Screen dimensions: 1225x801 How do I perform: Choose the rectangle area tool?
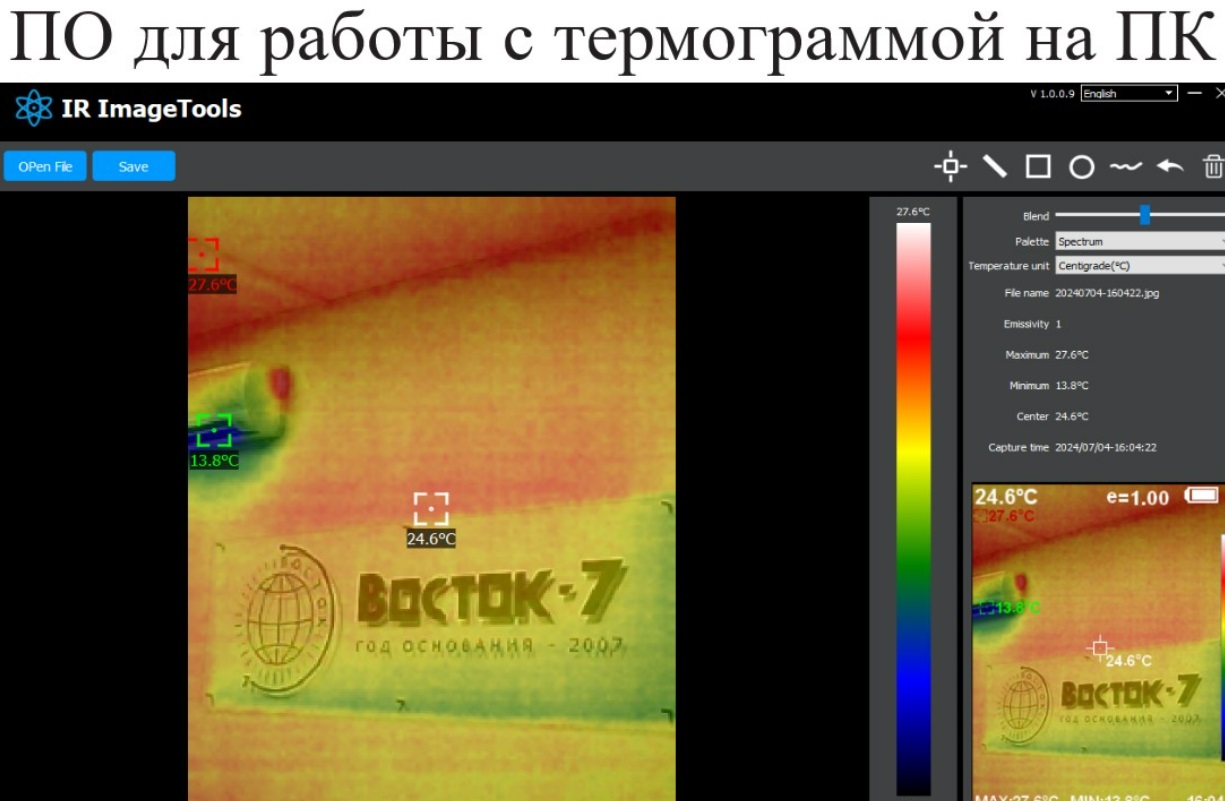point(1038,166)
